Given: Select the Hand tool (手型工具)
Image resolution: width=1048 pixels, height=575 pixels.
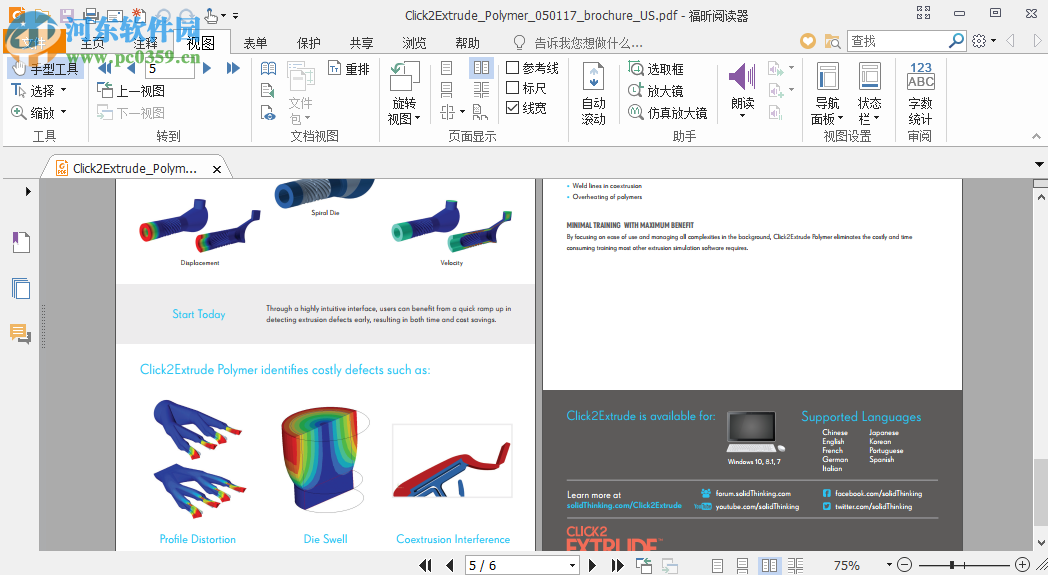Looking at the screenshot, I should click(45, 68).
